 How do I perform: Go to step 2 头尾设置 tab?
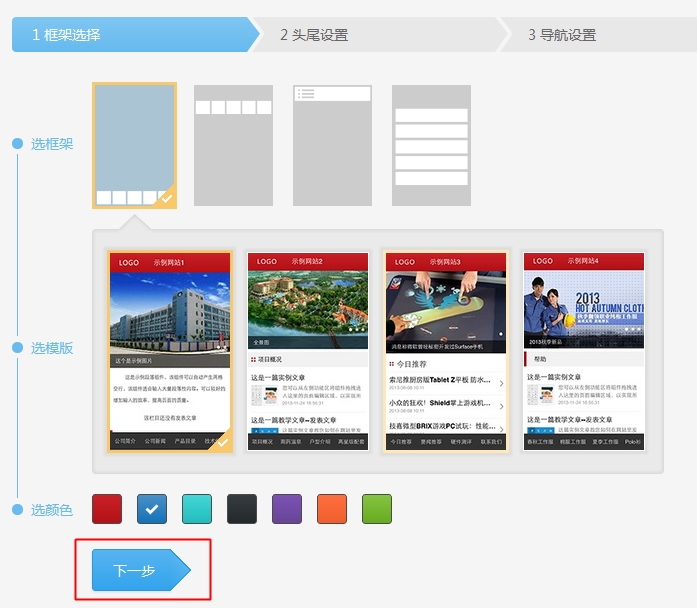(380, 35)
